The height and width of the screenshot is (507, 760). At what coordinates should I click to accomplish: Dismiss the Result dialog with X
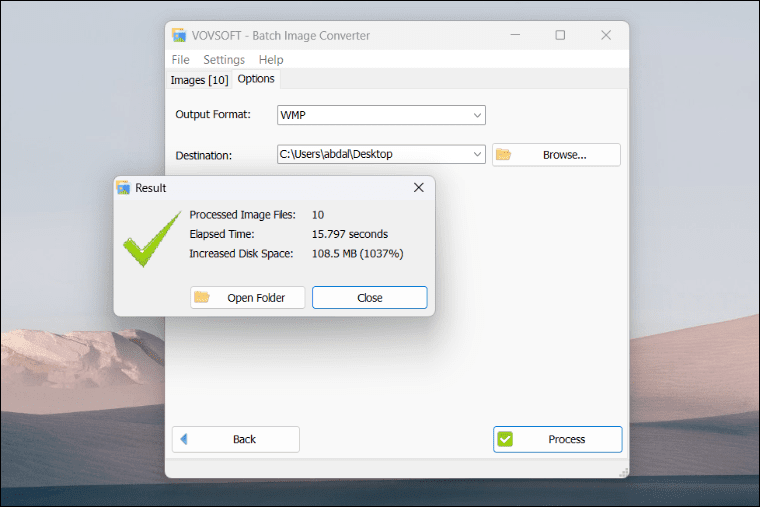(419, 188)
